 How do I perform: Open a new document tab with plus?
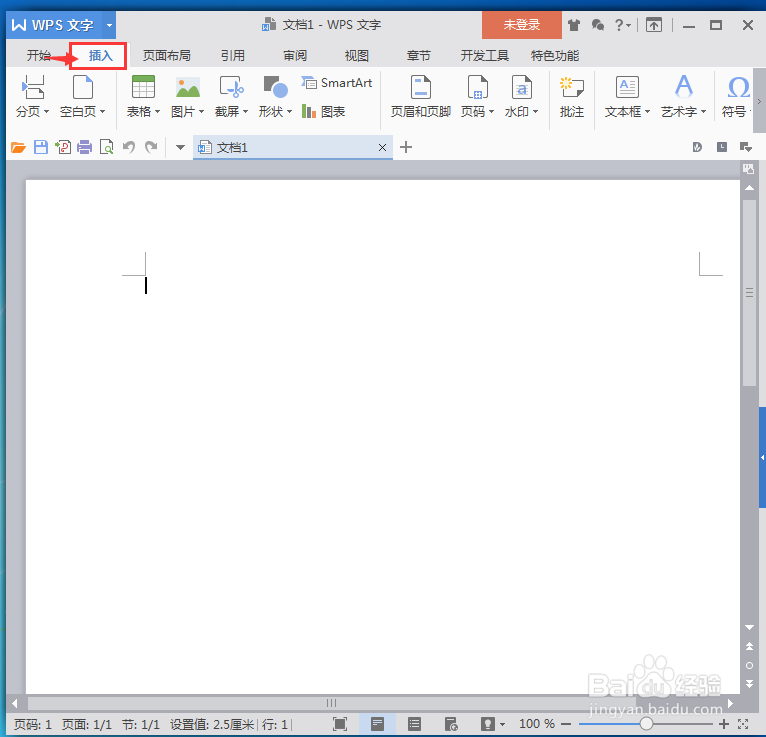pos(406,147)
